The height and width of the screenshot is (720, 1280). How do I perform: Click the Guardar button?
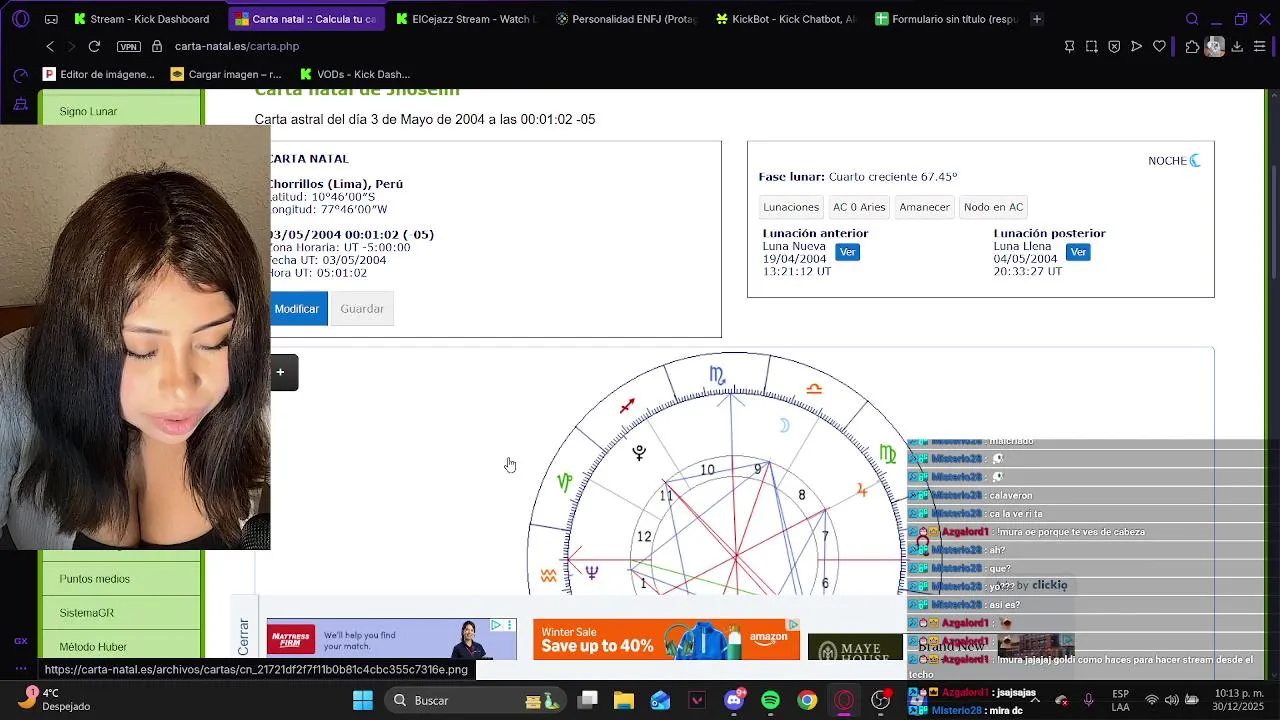pyautogui.click(x=362, y=309)
